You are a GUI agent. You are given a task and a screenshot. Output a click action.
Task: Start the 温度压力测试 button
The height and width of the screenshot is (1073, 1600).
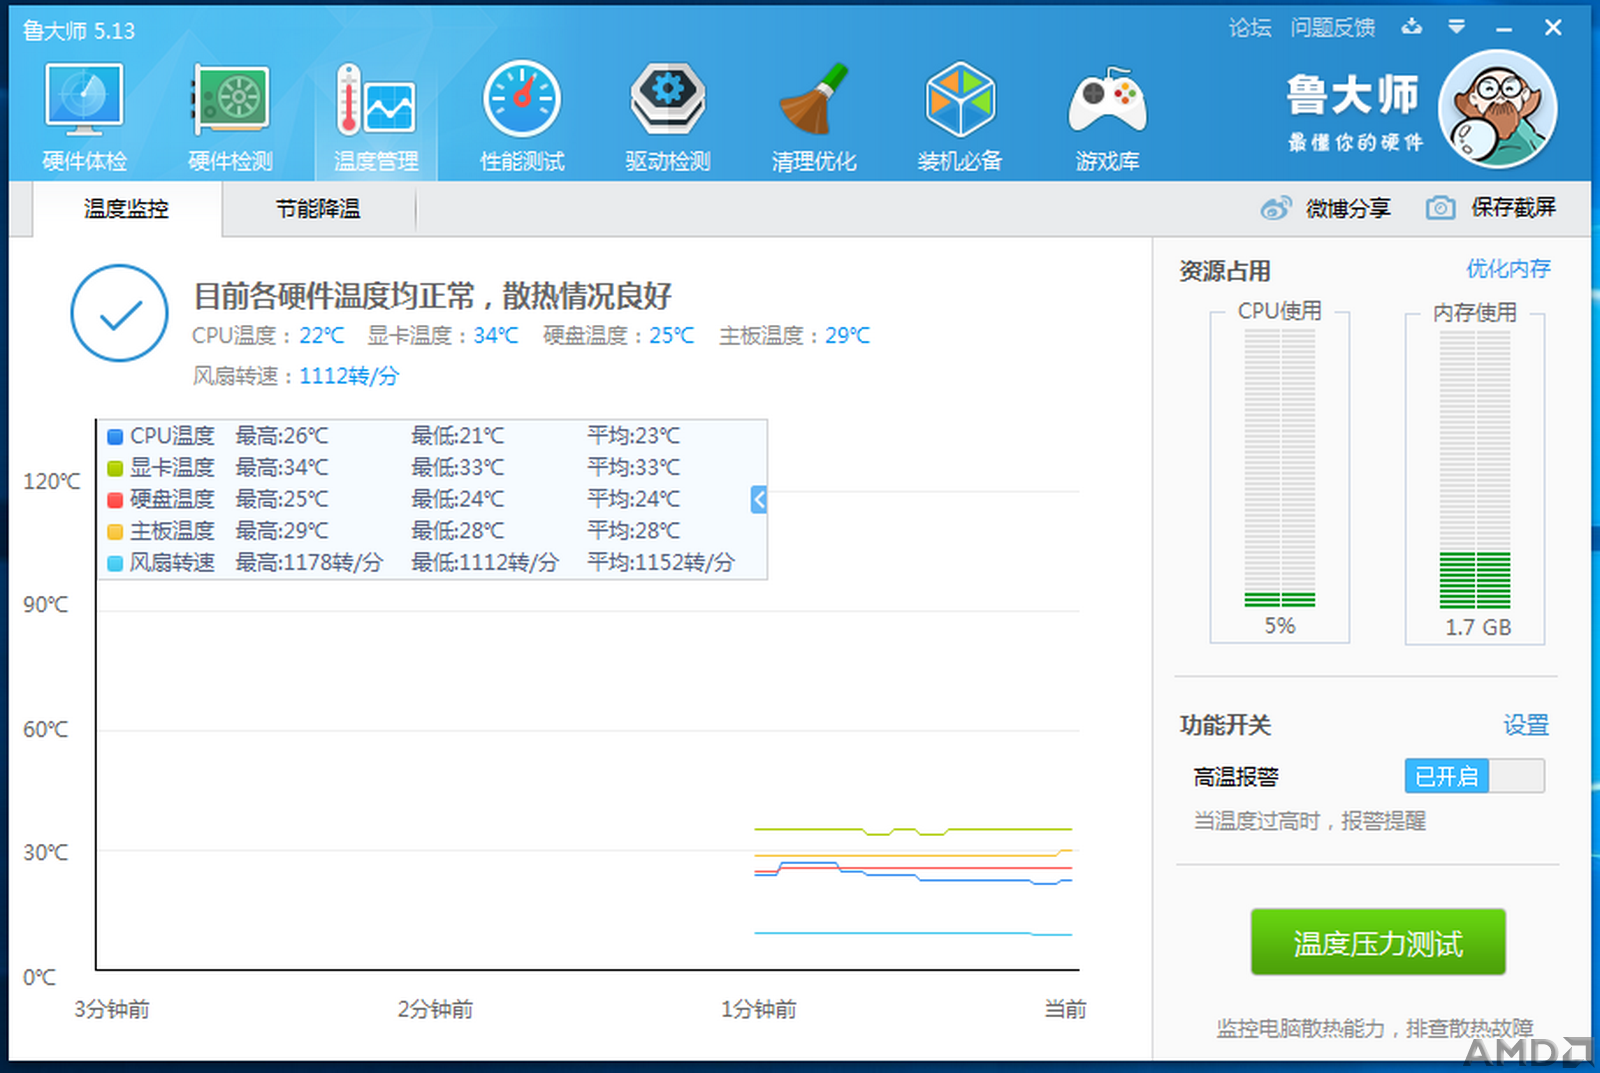[1378, 942]
